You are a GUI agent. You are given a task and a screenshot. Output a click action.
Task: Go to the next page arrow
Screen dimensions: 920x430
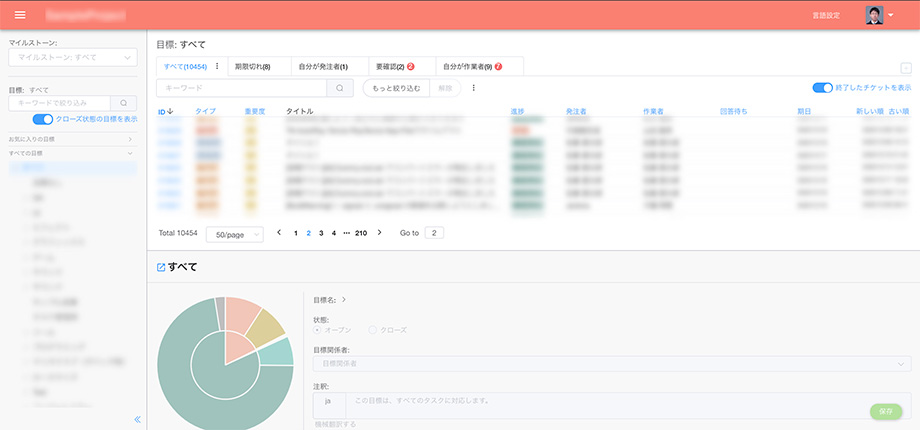pyautogui.click(x=379, y=233)
